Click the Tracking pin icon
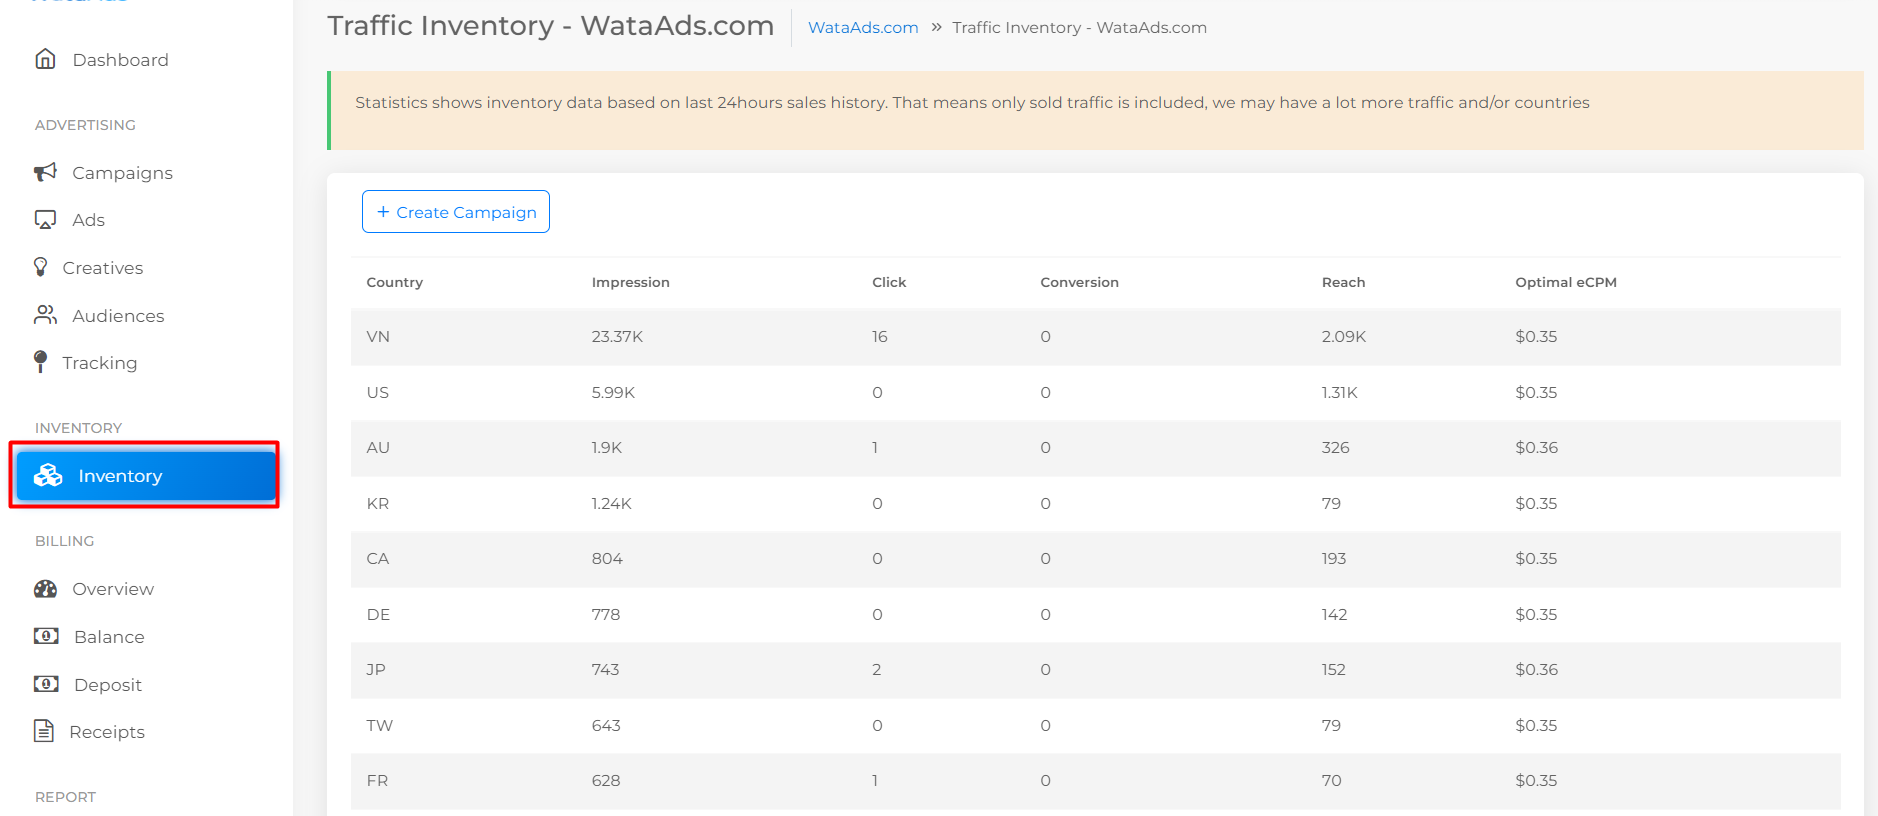 pyautogui.click(x=40, y=362)
